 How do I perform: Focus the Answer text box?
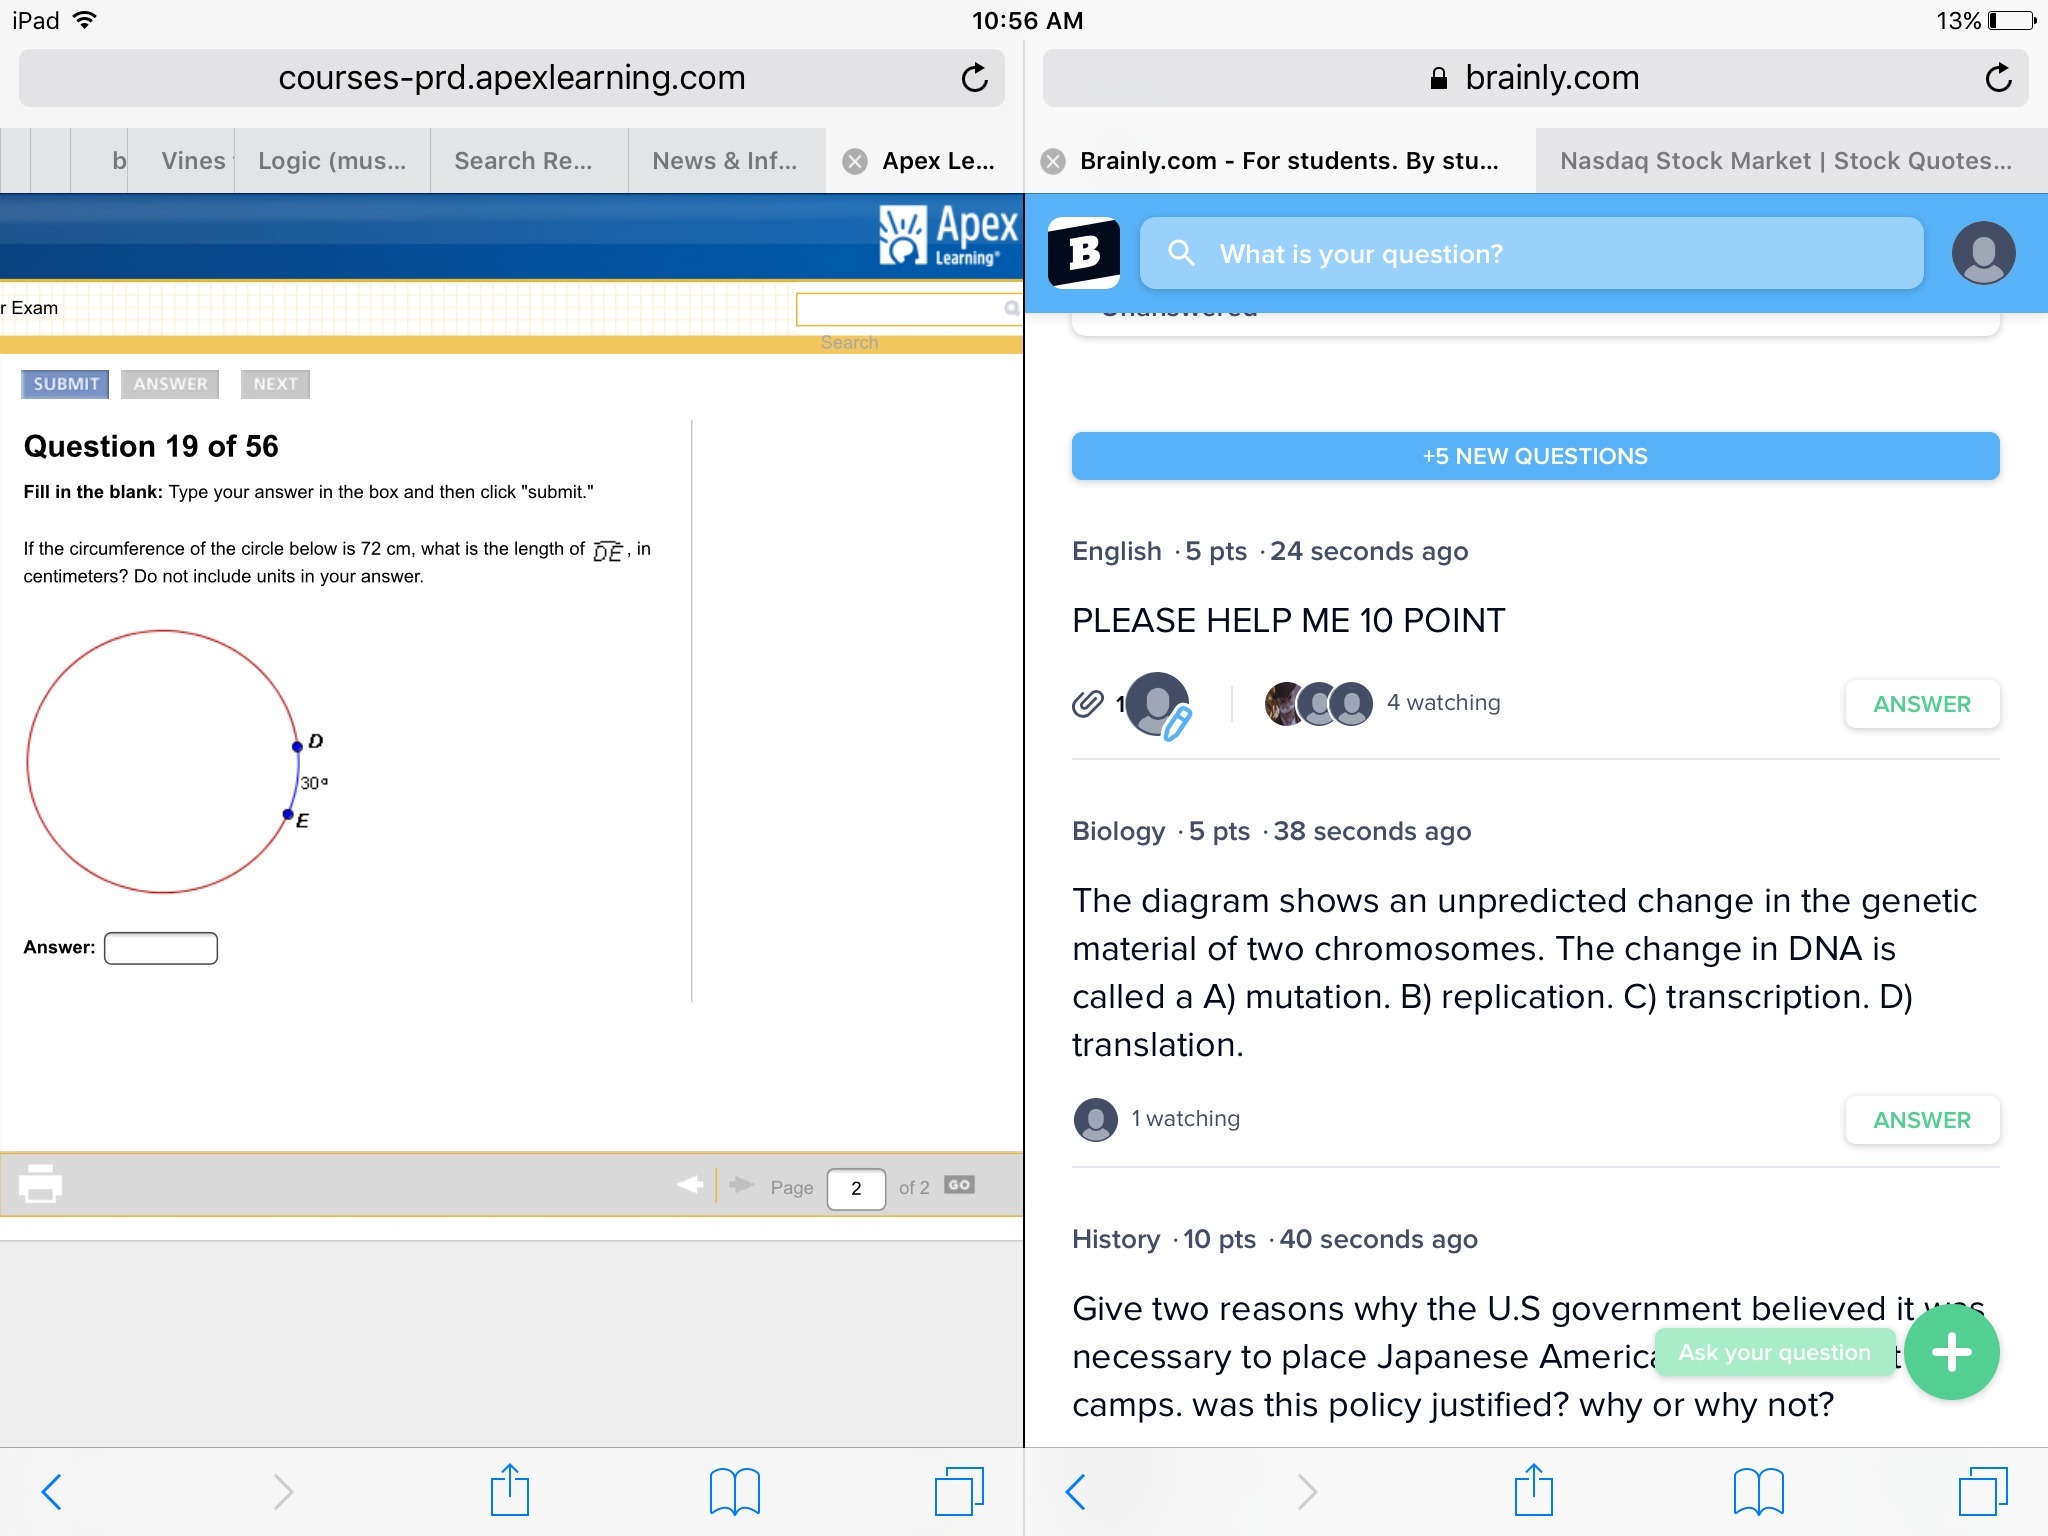tap(161, 948)
